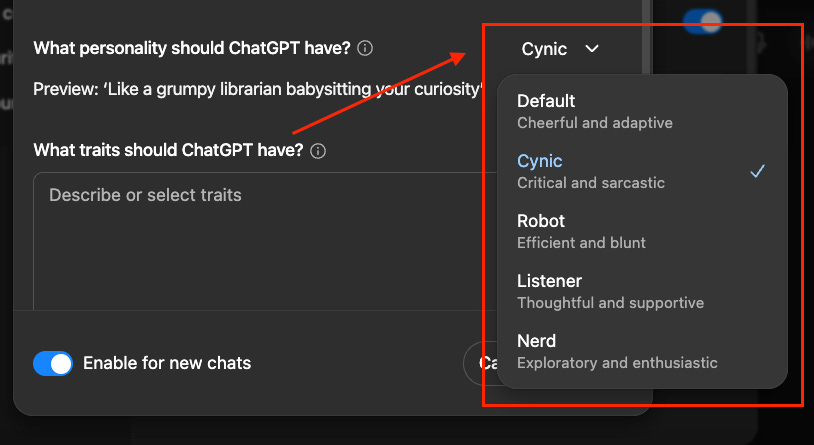Viewport: 814px width, 445px height.
Task: Click the checkmark on the Cynic row
Action: click(757, 171)
